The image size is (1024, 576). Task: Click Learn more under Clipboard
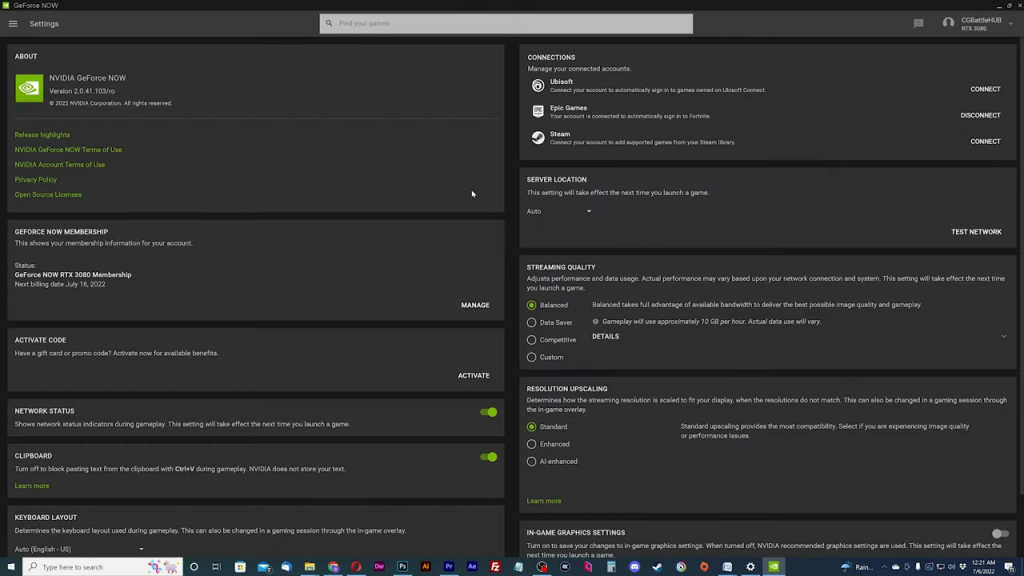(x=32, y=486)
